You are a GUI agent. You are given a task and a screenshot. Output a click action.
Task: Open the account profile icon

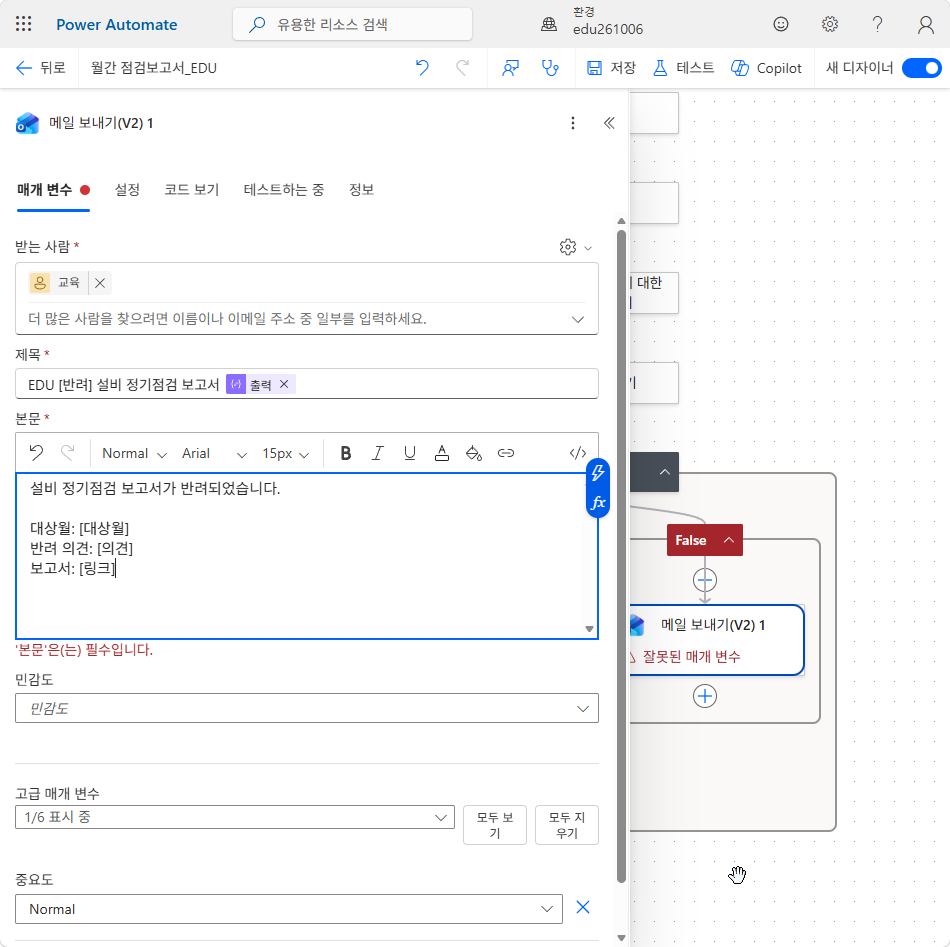click(x=925, y=24)
